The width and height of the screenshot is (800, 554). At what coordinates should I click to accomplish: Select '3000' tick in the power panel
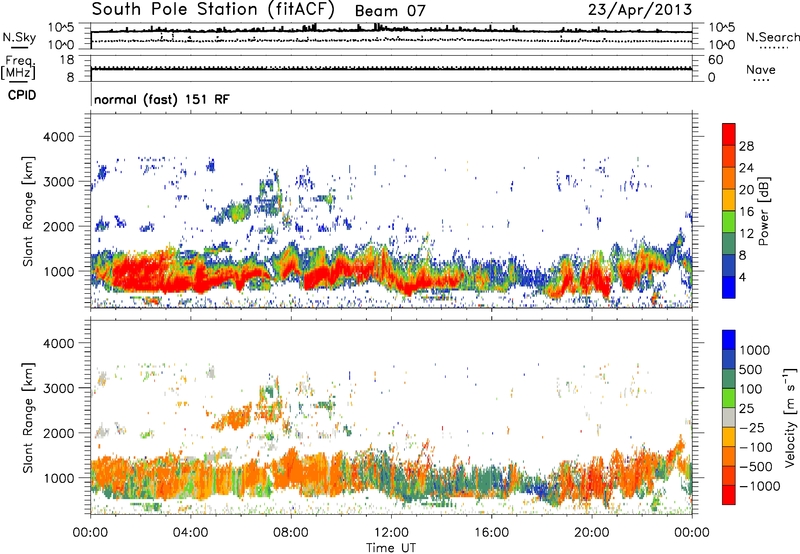(x=58, y=182)
